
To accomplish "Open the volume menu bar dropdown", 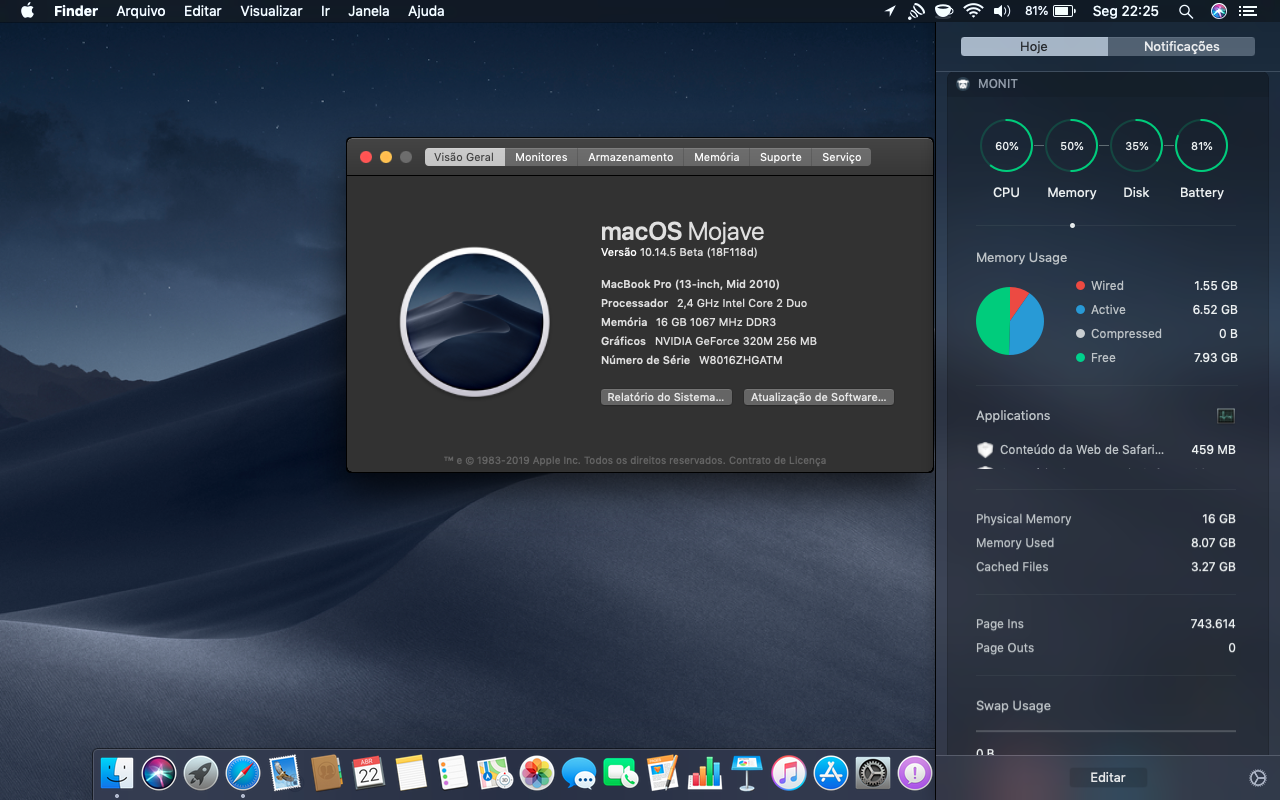I will click(x=1002, y=12).
